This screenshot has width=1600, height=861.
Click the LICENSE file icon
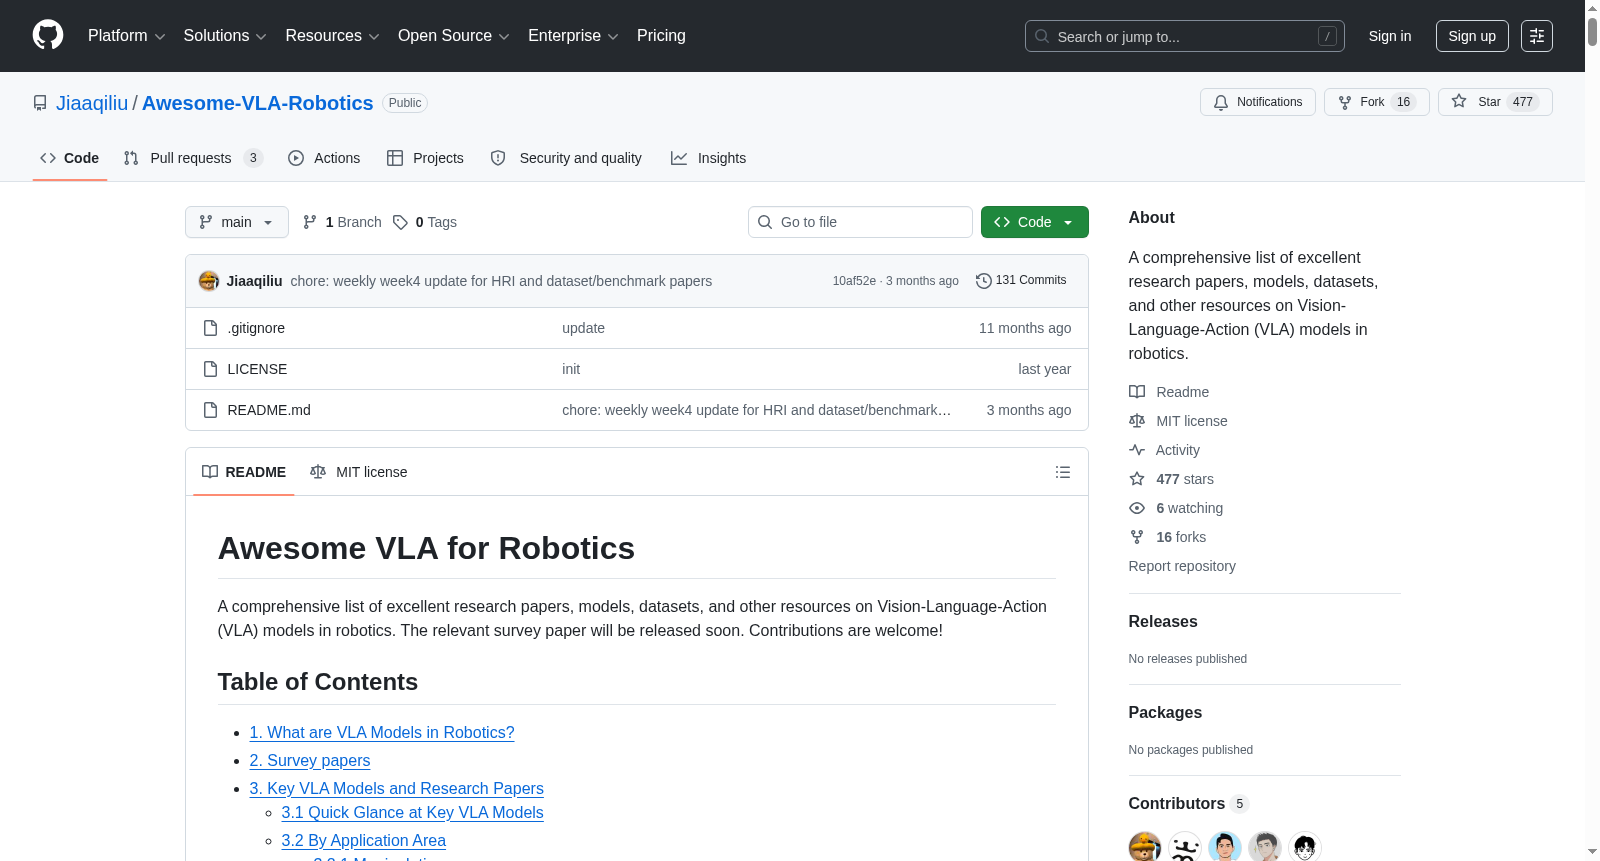point(210,369)
